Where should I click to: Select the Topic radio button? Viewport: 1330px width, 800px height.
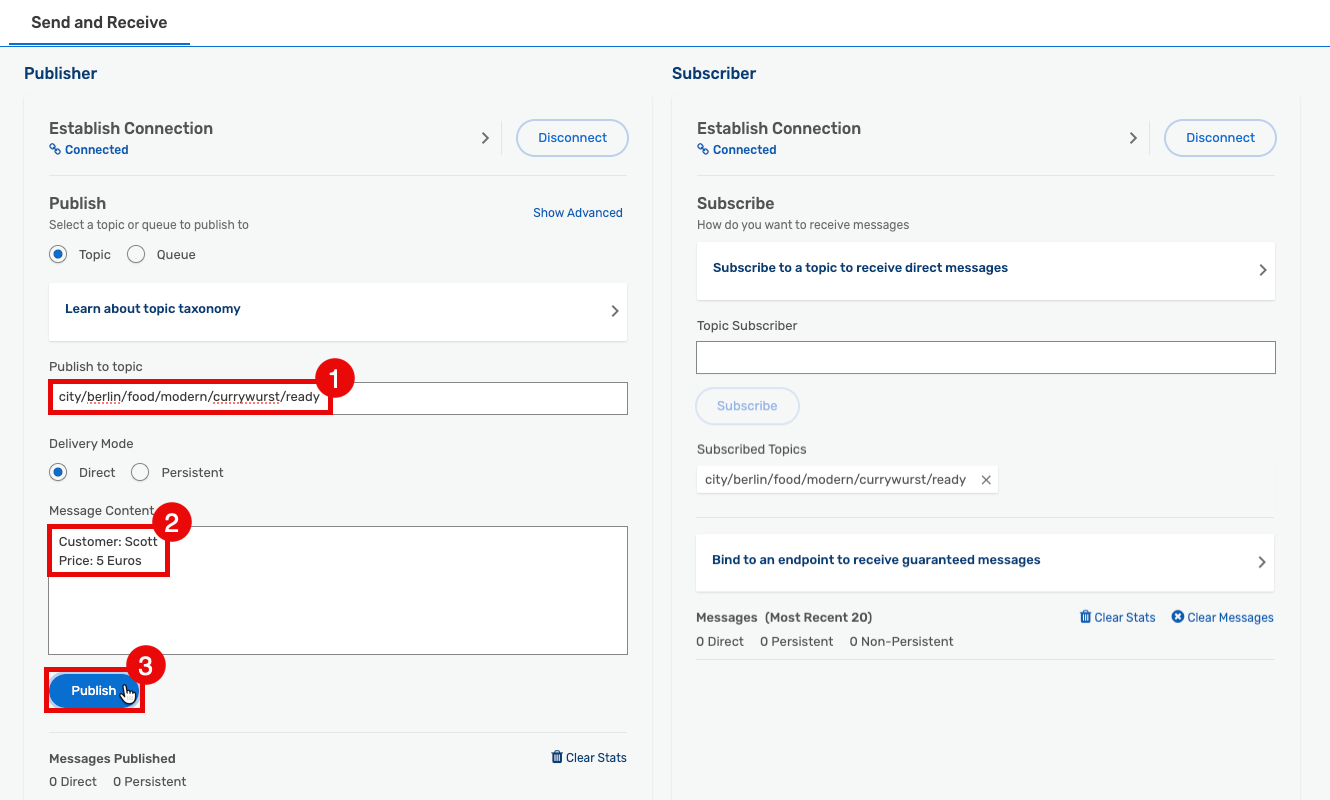coord(59,254)
